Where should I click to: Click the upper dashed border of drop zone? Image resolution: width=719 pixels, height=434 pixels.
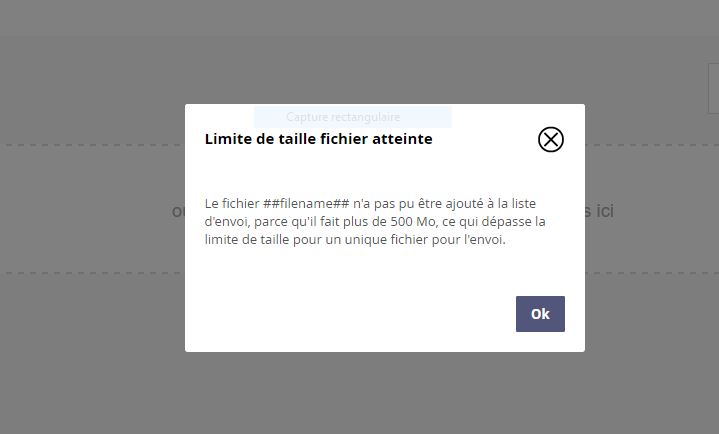[90, 145]
